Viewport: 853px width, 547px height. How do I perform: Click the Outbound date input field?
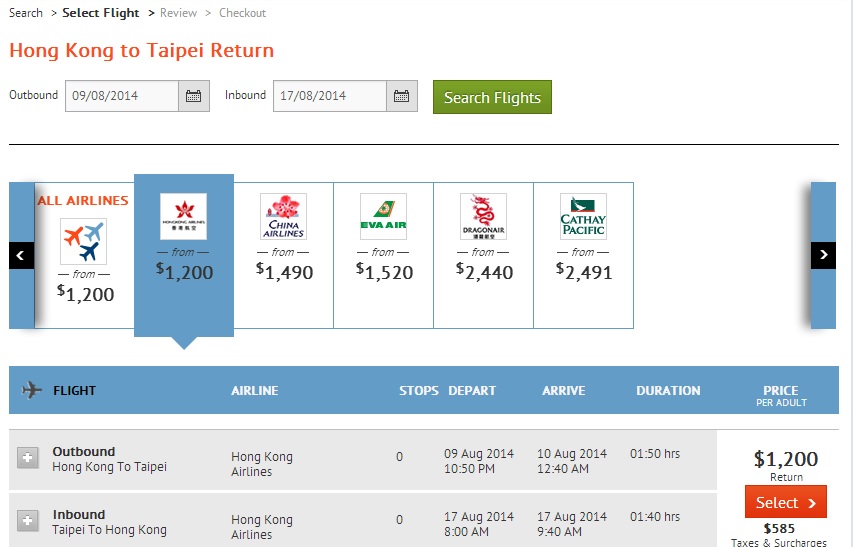click(122, 97)
